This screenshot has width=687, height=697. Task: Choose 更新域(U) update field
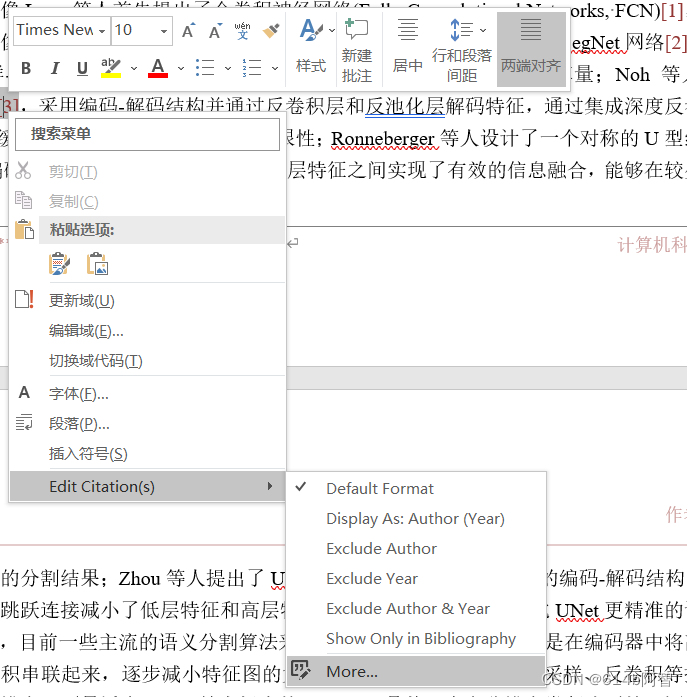point(147,300)
